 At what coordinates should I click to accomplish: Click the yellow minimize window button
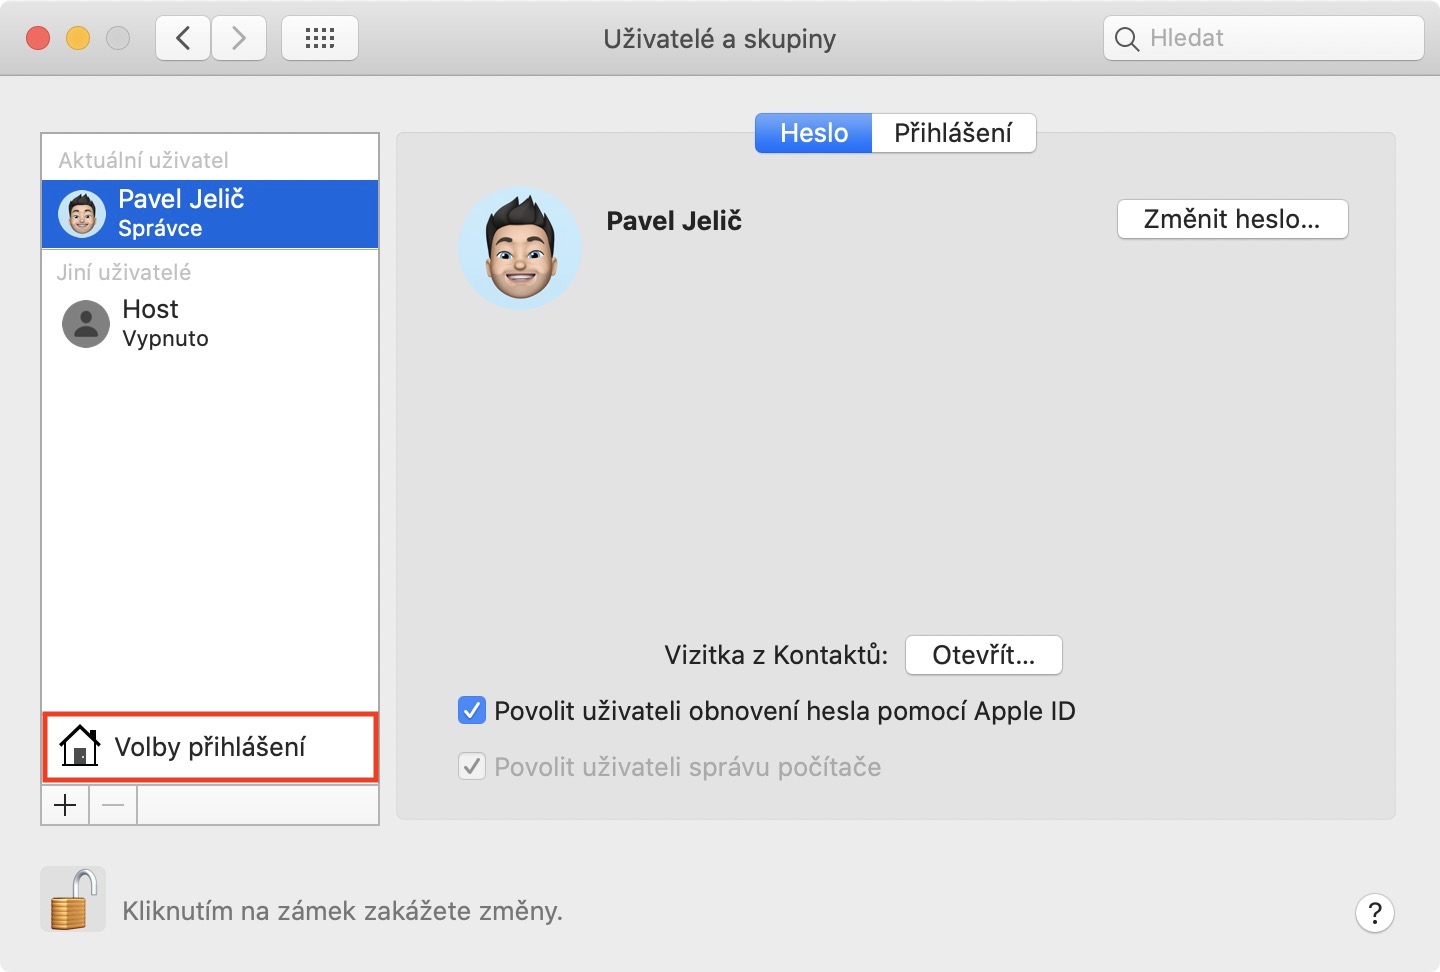[x=78, y=39]
